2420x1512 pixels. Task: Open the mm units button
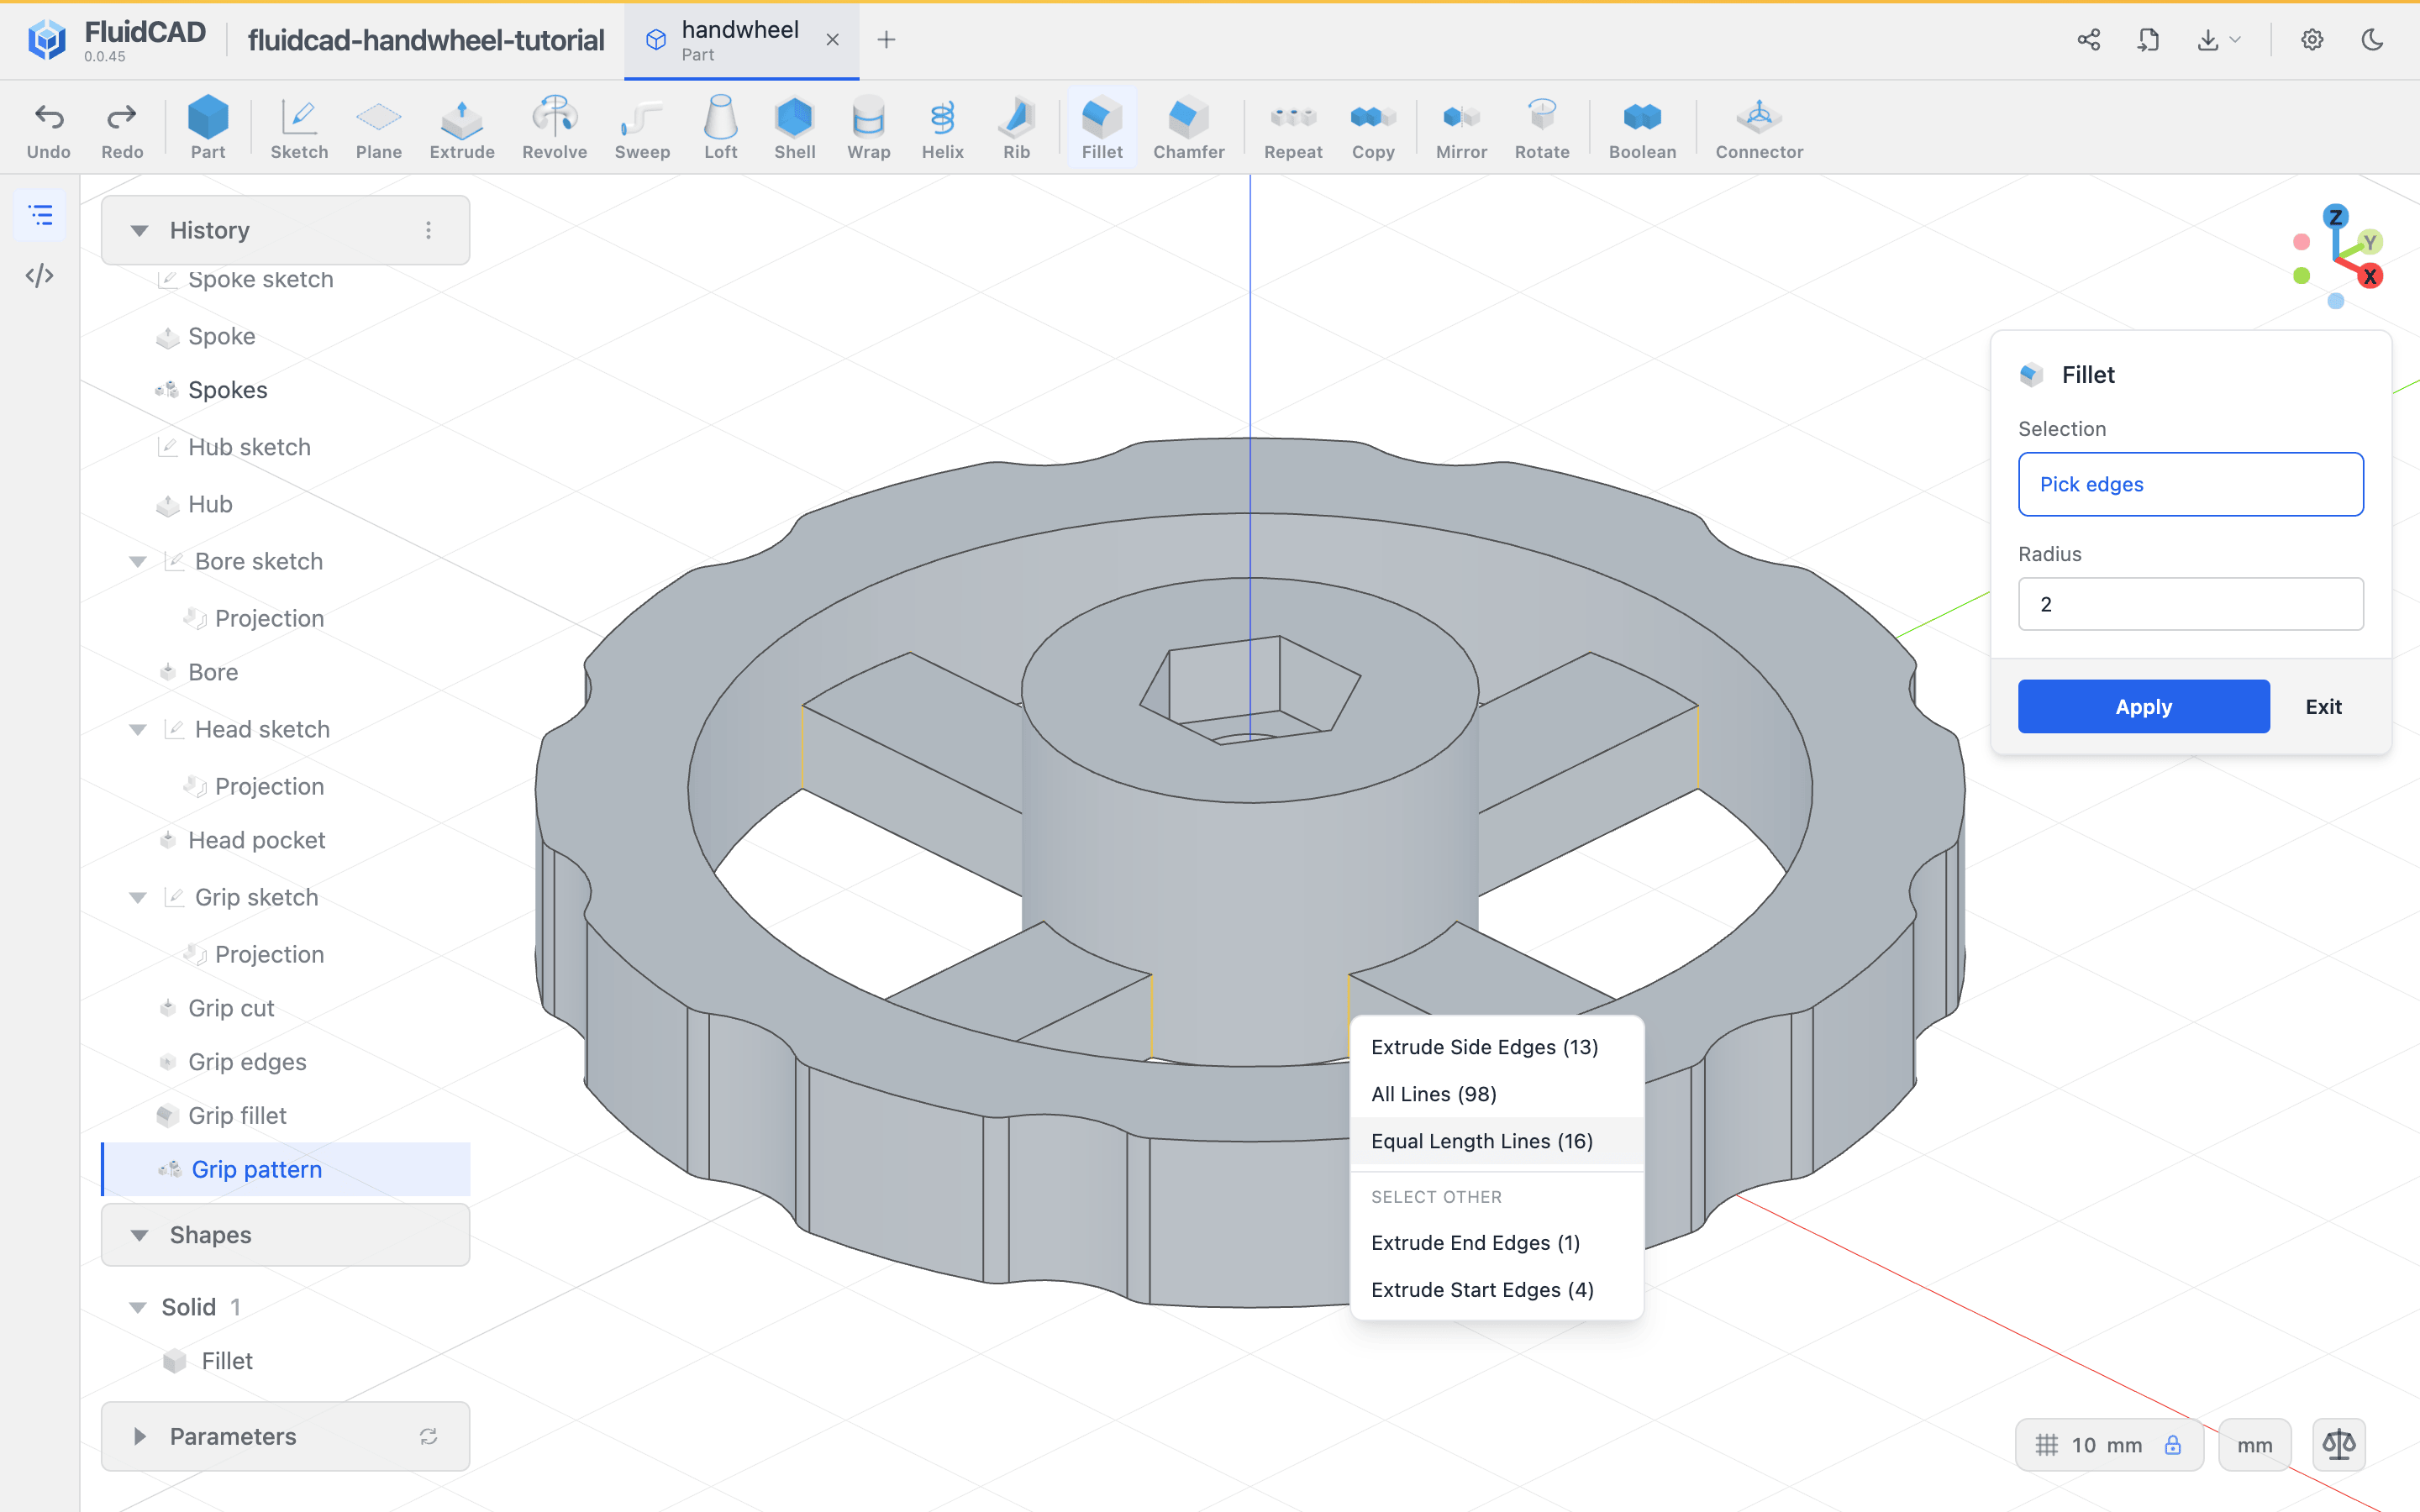[2254, 1445]
